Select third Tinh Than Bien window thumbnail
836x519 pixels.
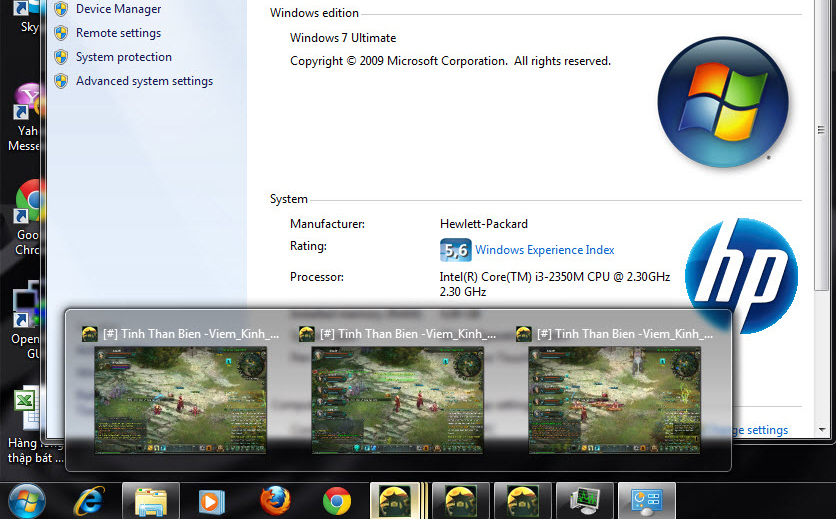[614, 394]
